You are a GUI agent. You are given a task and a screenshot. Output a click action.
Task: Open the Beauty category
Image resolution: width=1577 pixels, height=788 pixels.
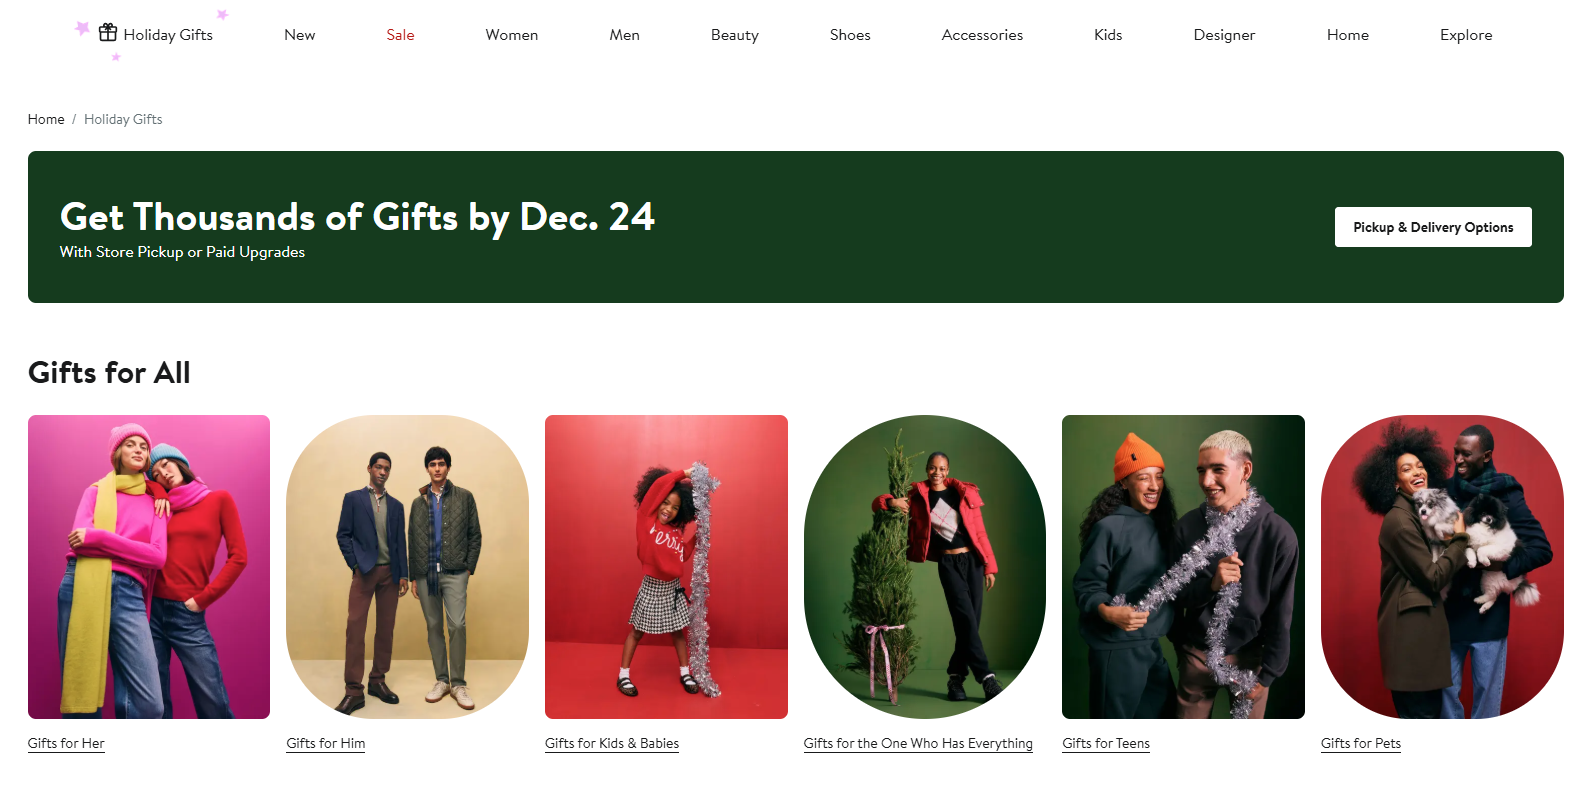coord(734,35)
